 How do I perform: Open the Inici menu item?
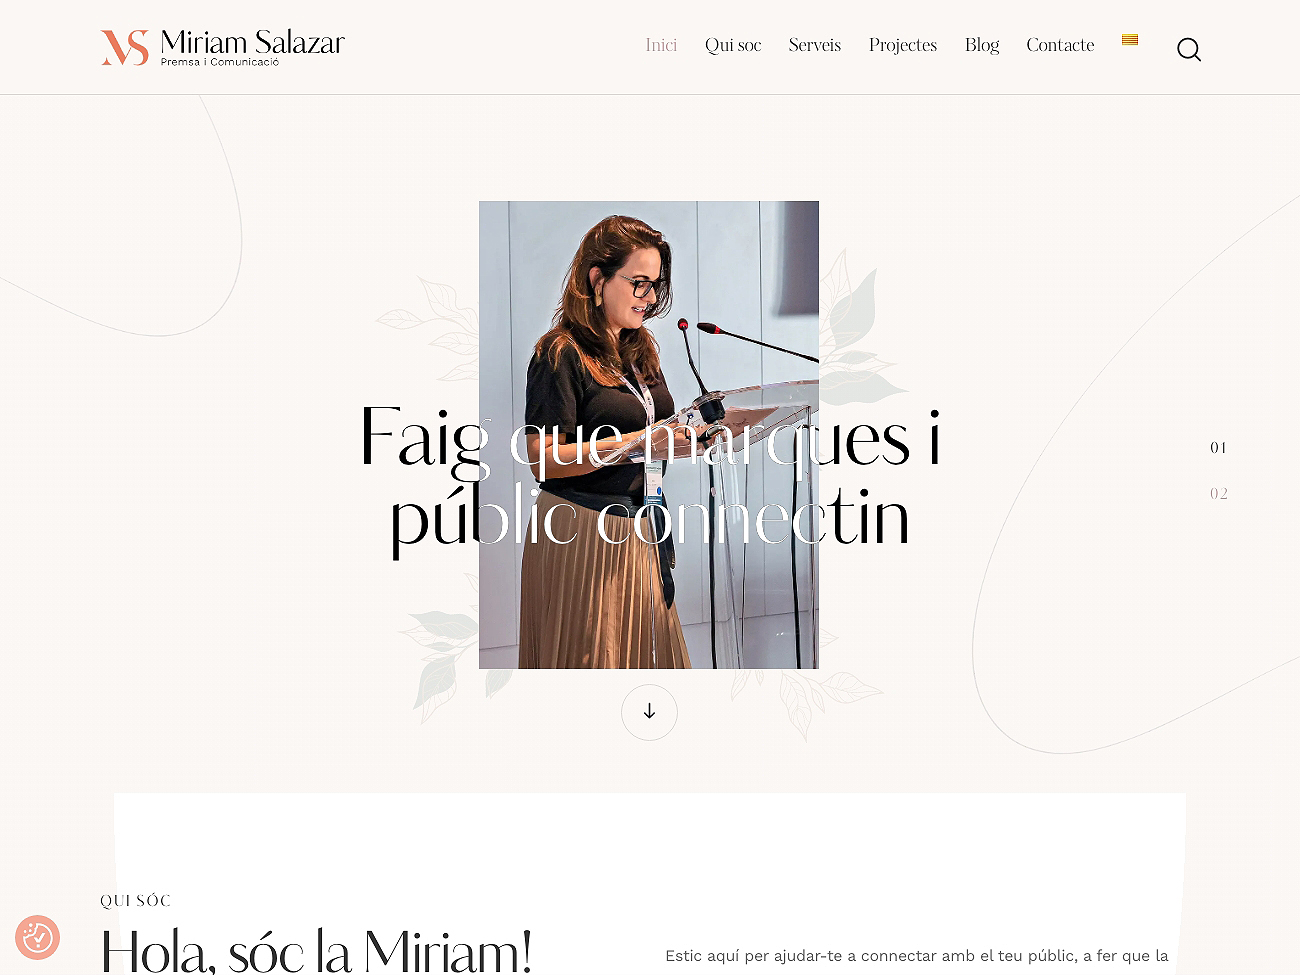click(x=661, y=45)
